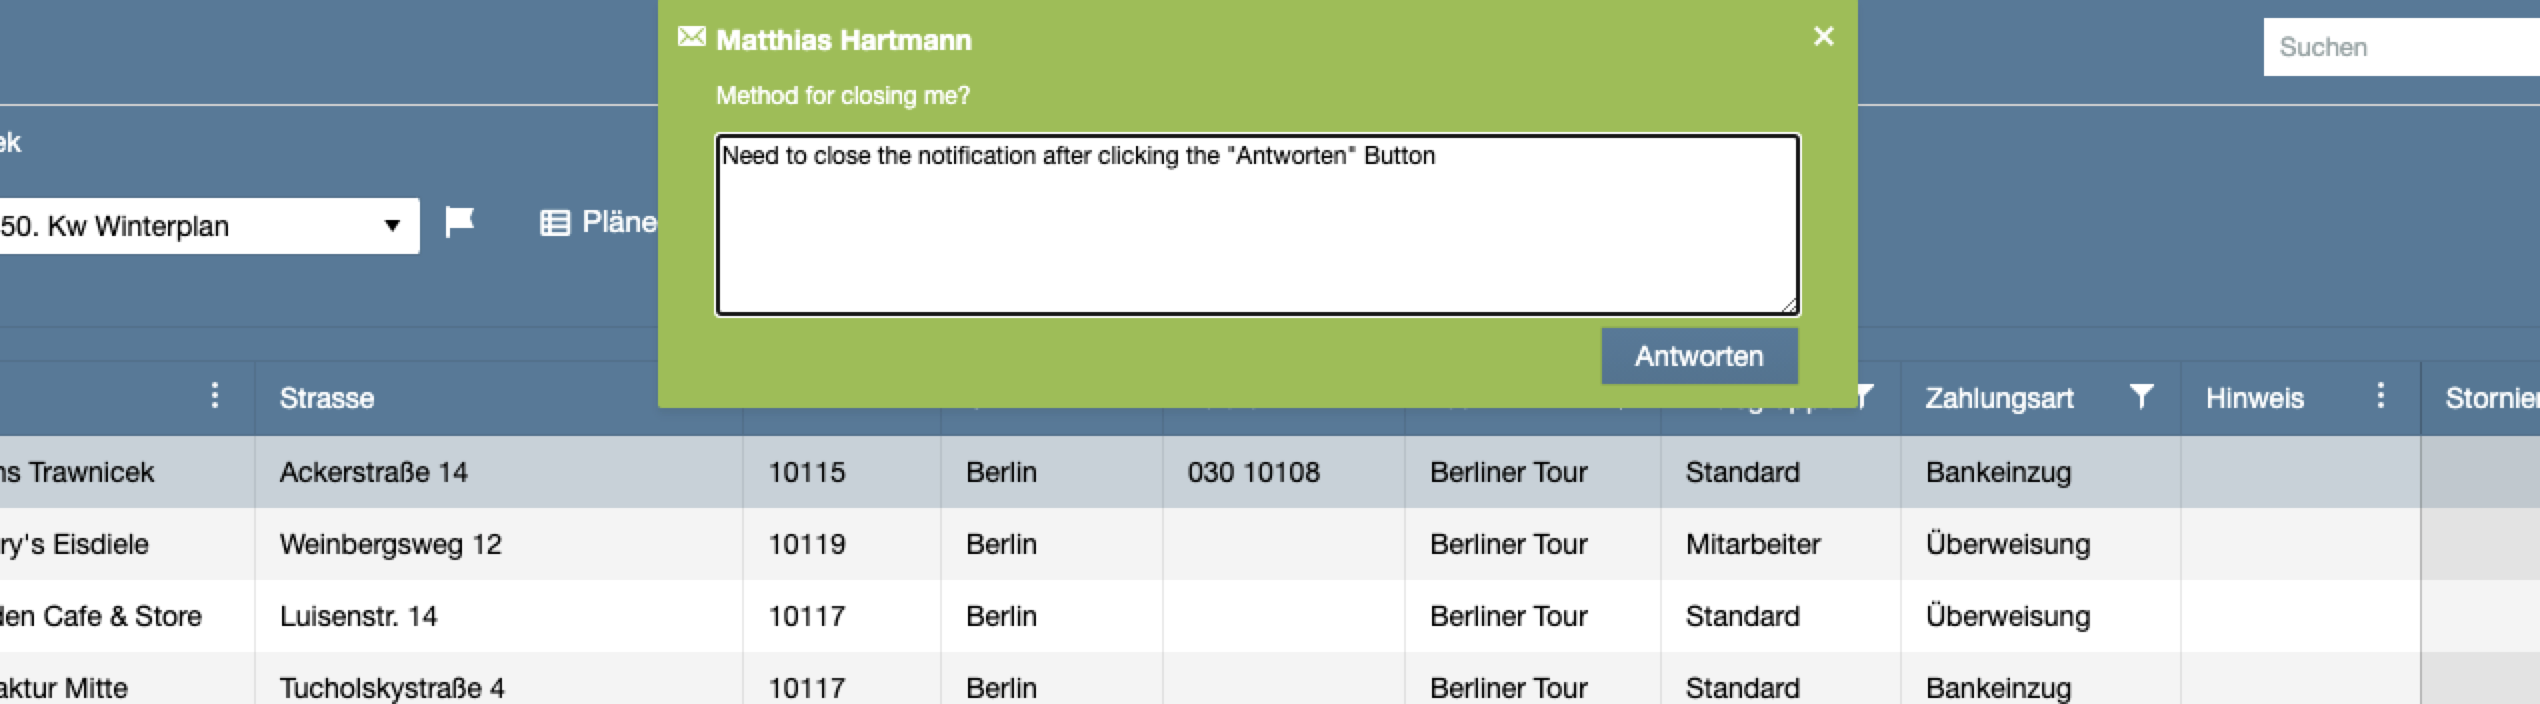Select the Luisenstr. 14 row

(1270, 616)
